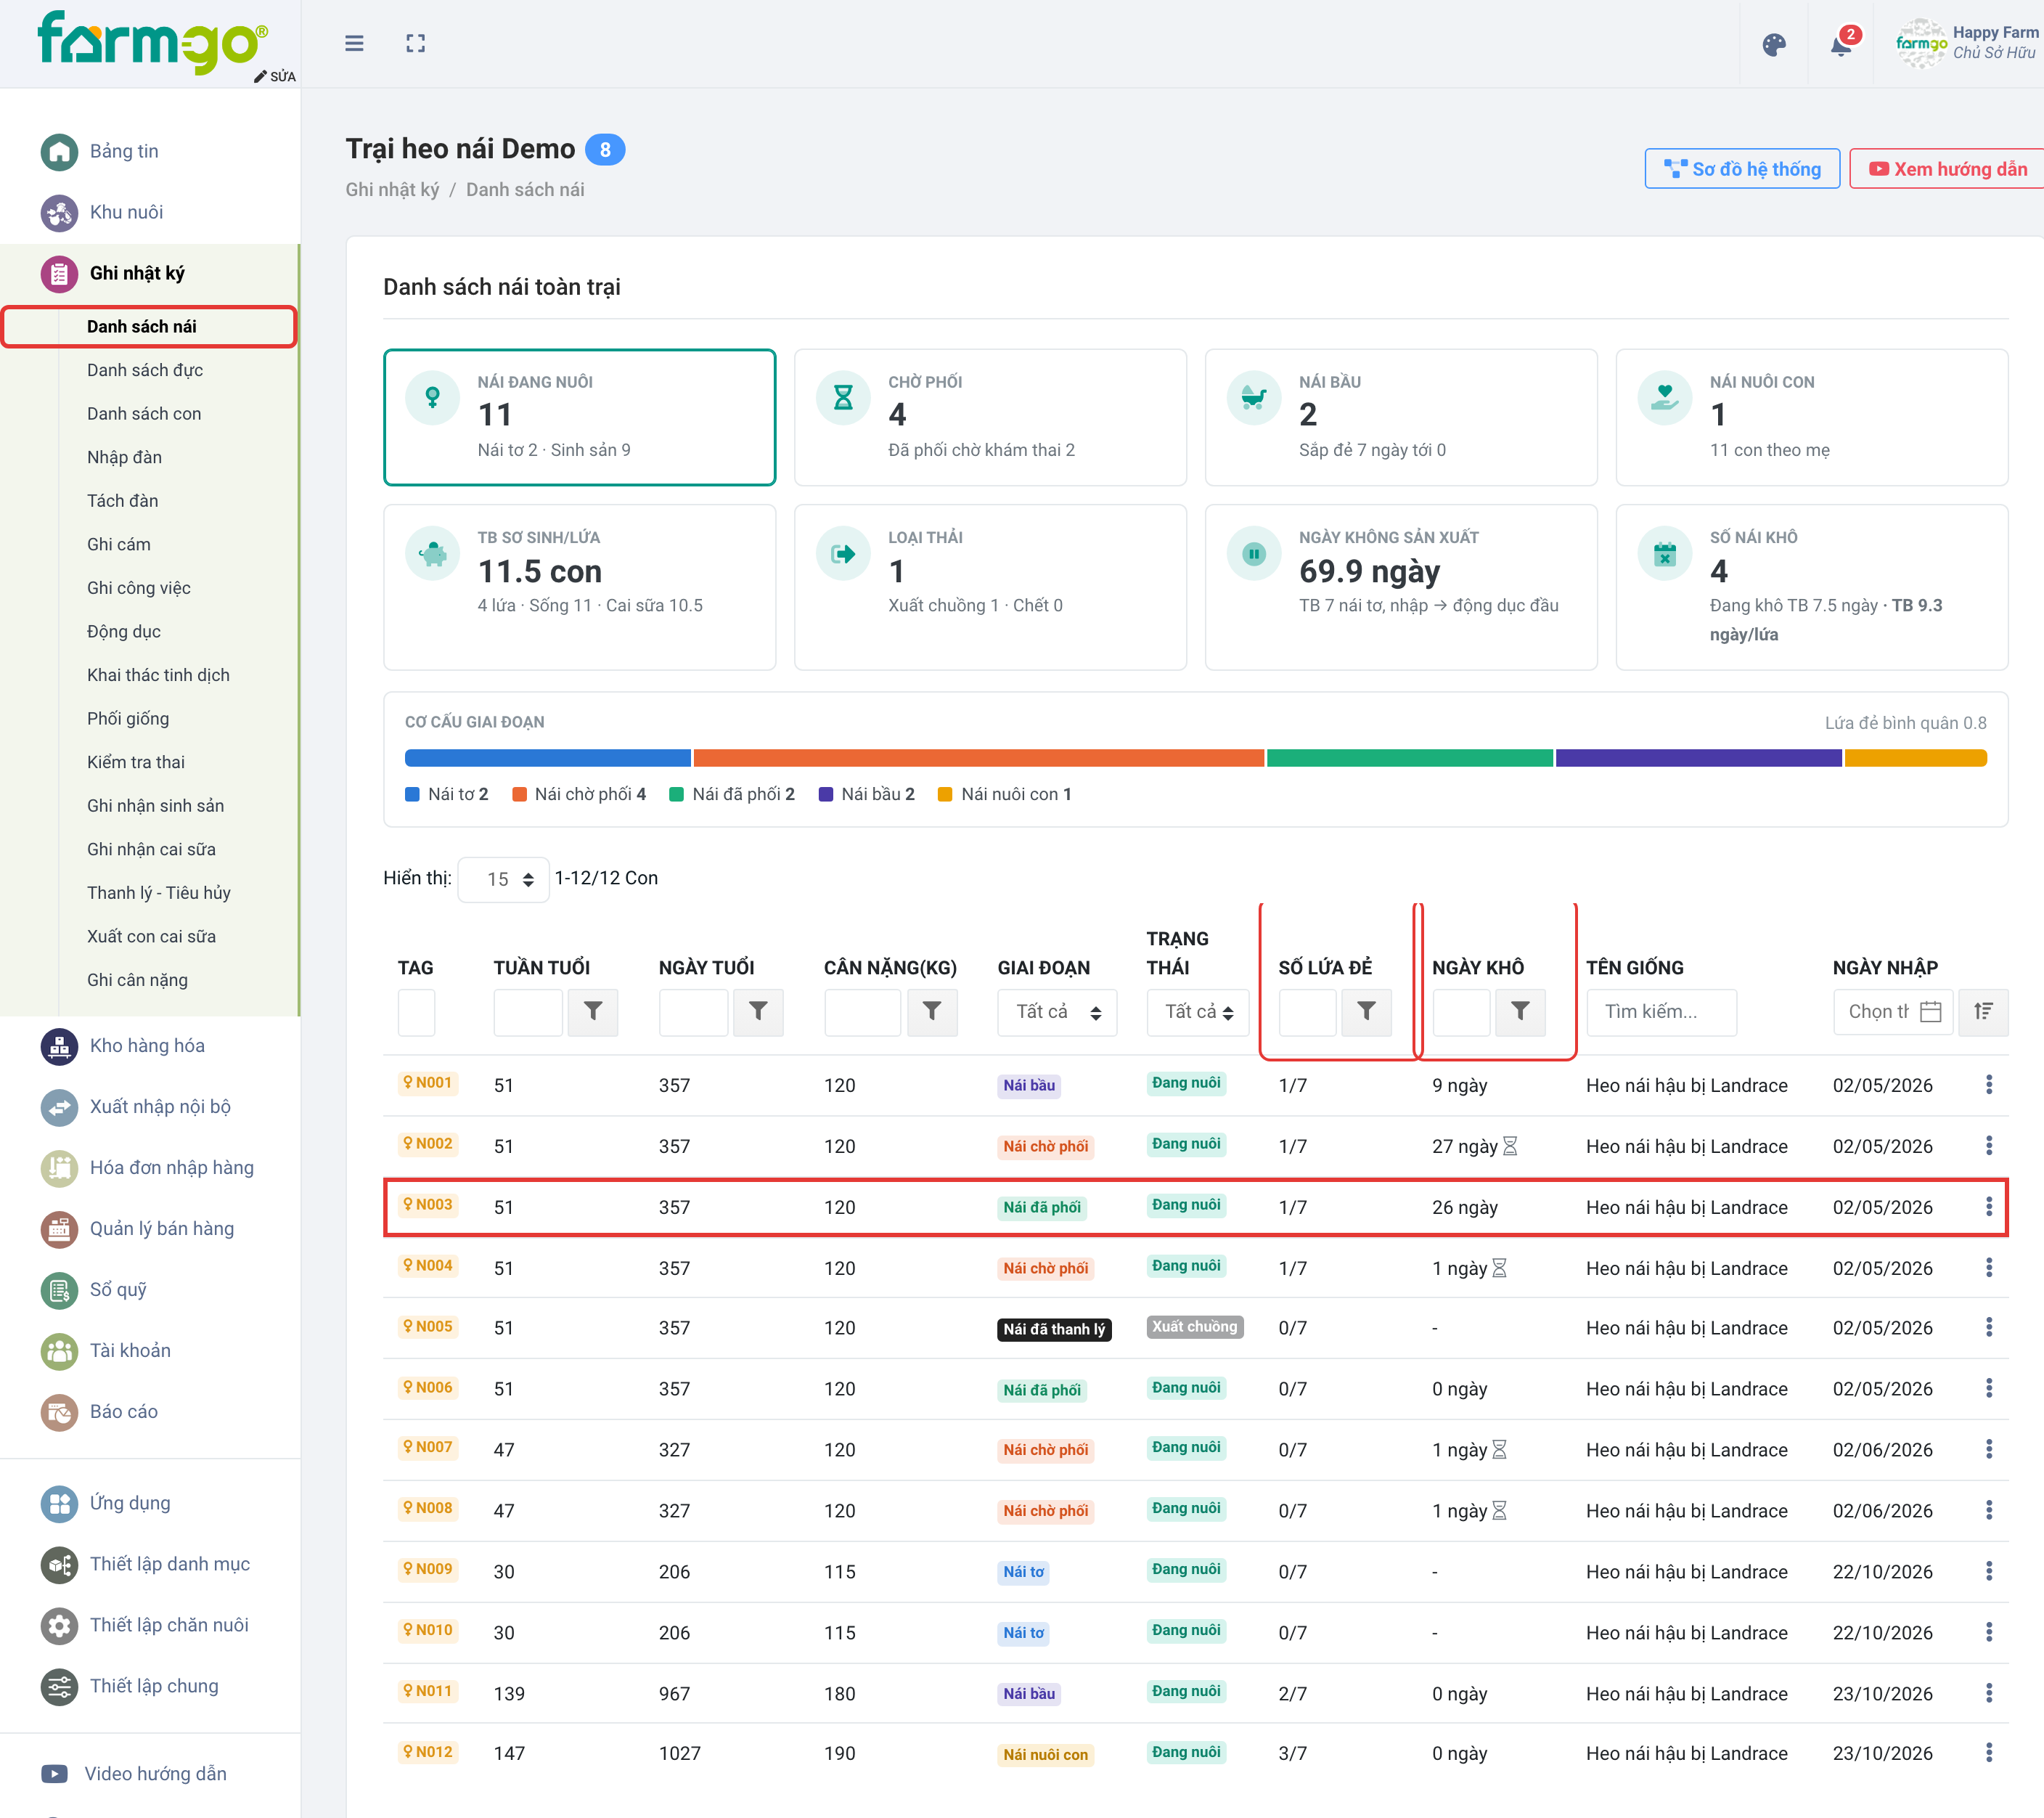Open the Trạng thái Tất cả dropdown
Screen dimensions: 2044x1818
click(x=1199, y=1012)
